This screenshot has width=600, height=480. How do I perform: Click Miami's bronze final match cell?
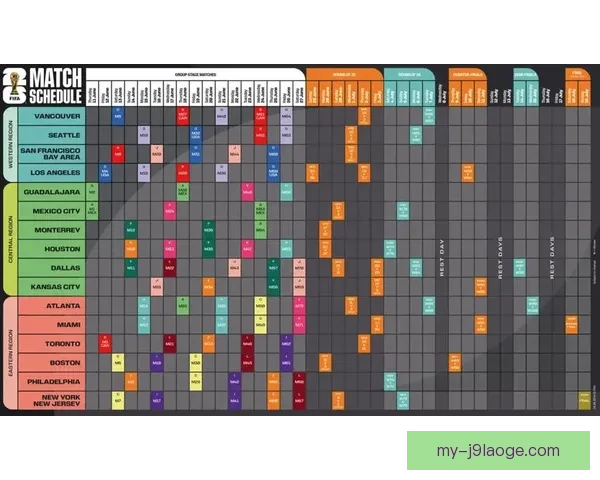point(571,325)
